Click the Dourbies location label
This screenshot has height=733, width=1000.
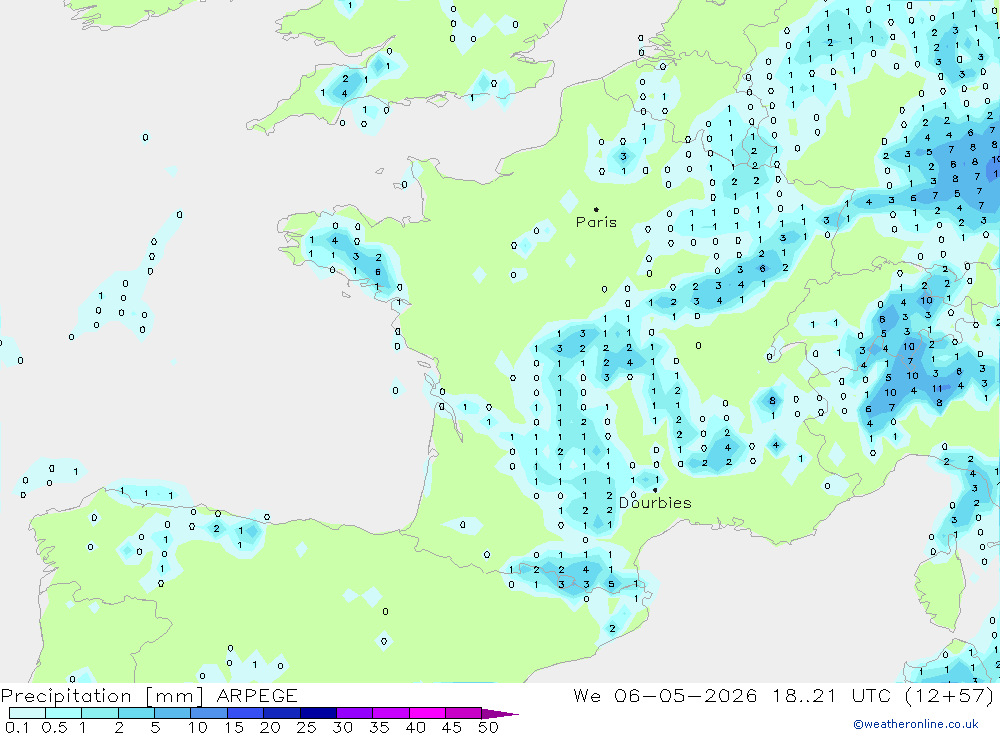[x=655, y=503]
